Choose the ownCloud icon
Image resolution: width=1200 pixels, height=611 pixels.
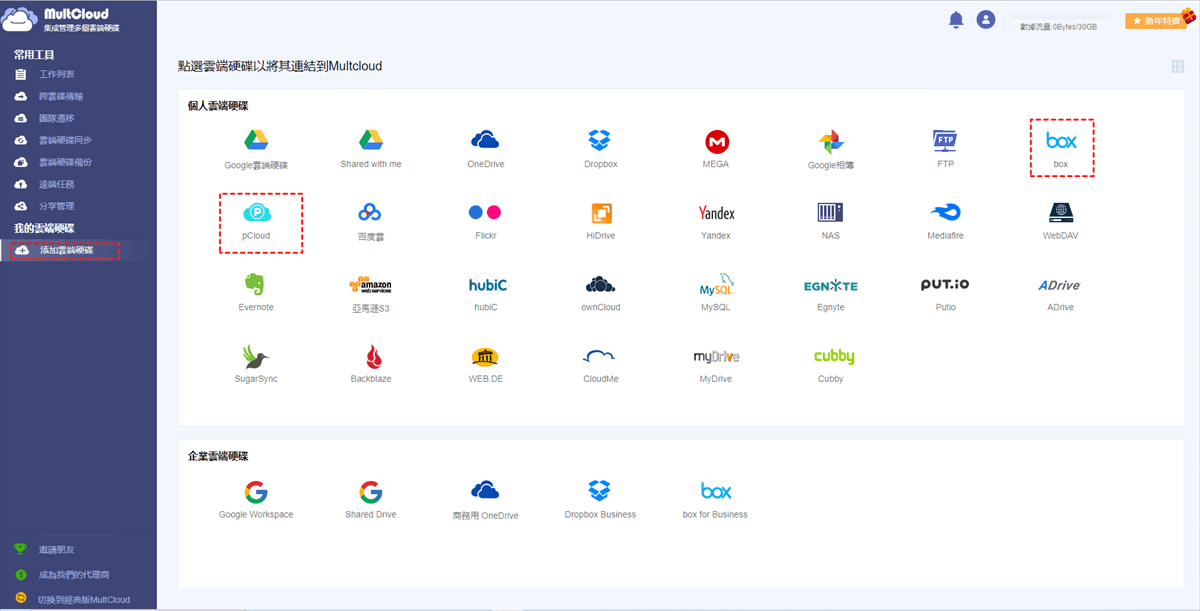pos(601,285)
